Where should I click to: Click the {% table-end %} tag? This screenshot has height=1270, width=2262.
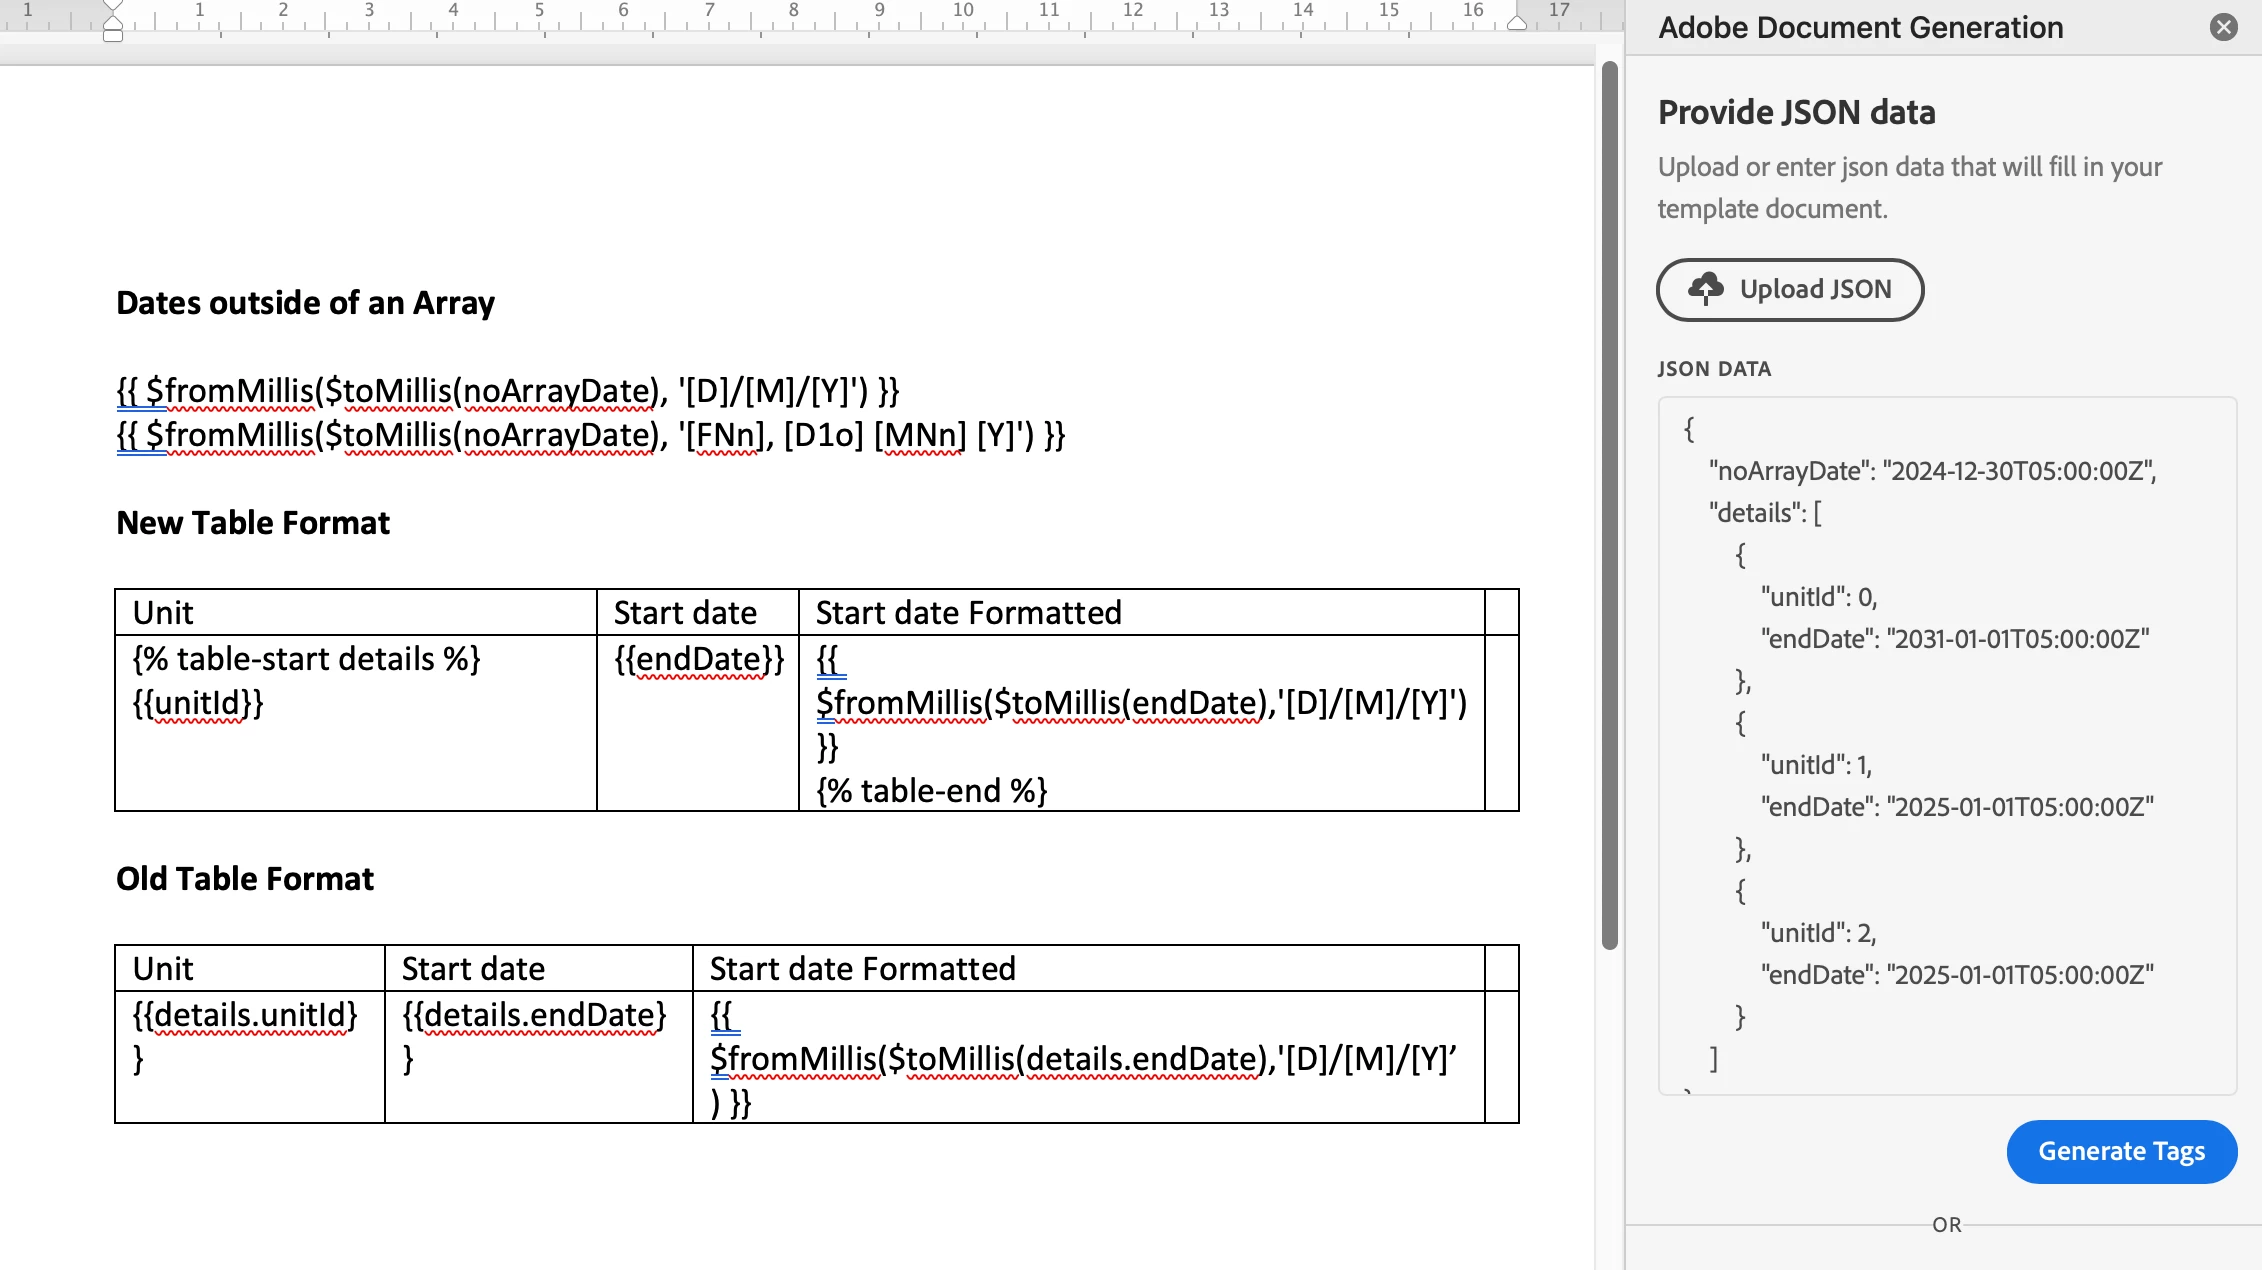coord(931,791)
